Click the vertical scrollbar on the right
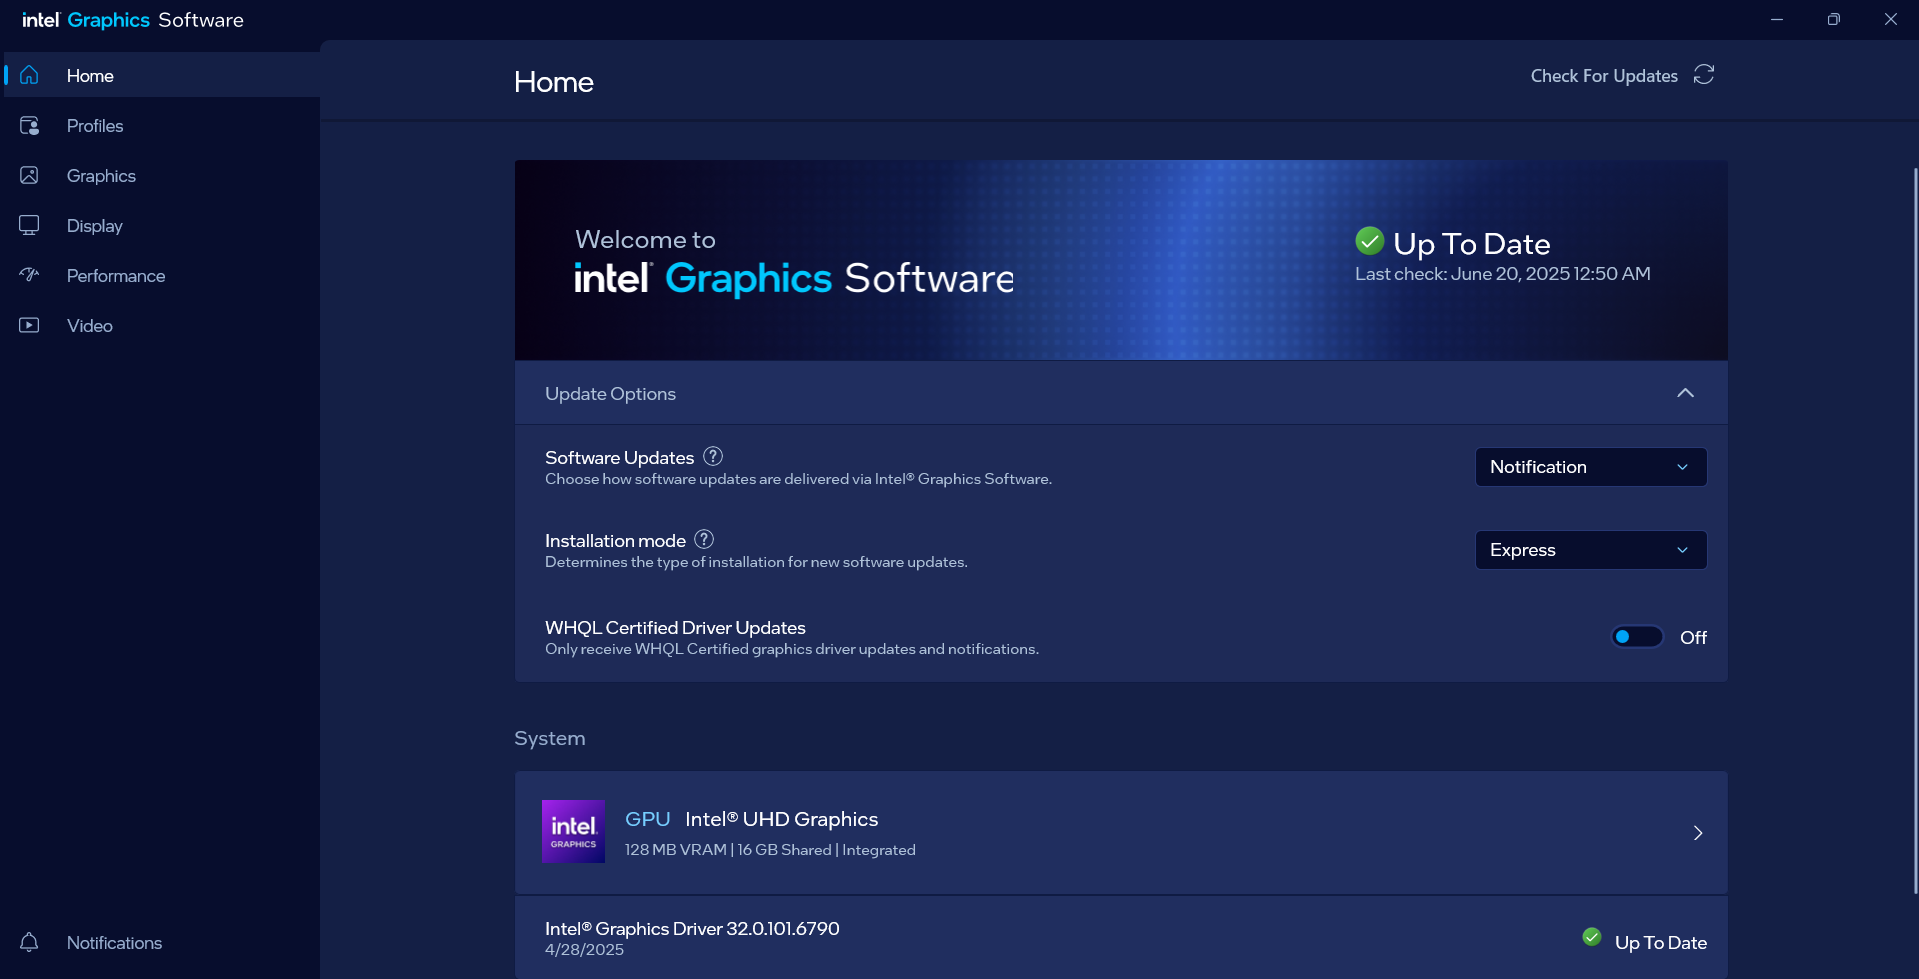 [1915, 530]
